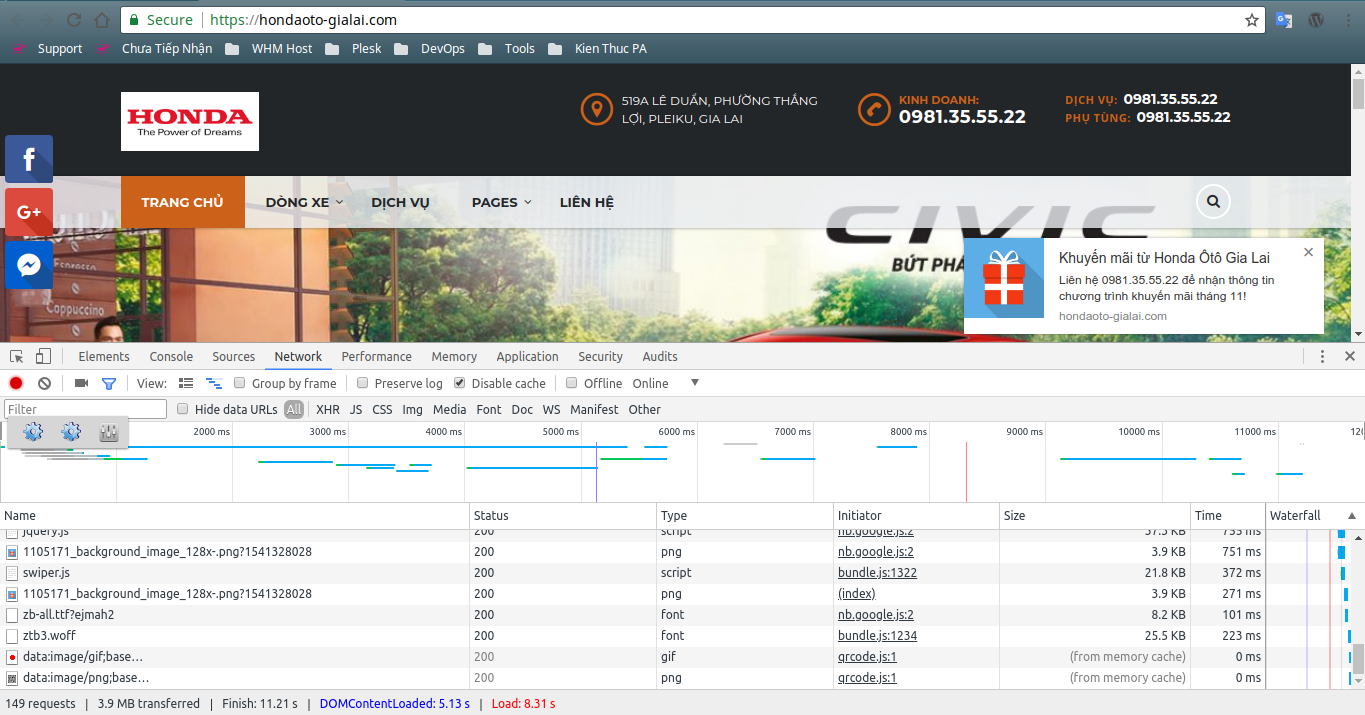Screen dimensions: 1365x715
Task: Close the Honda promotion notification
Action: [x=1308, y=252]
